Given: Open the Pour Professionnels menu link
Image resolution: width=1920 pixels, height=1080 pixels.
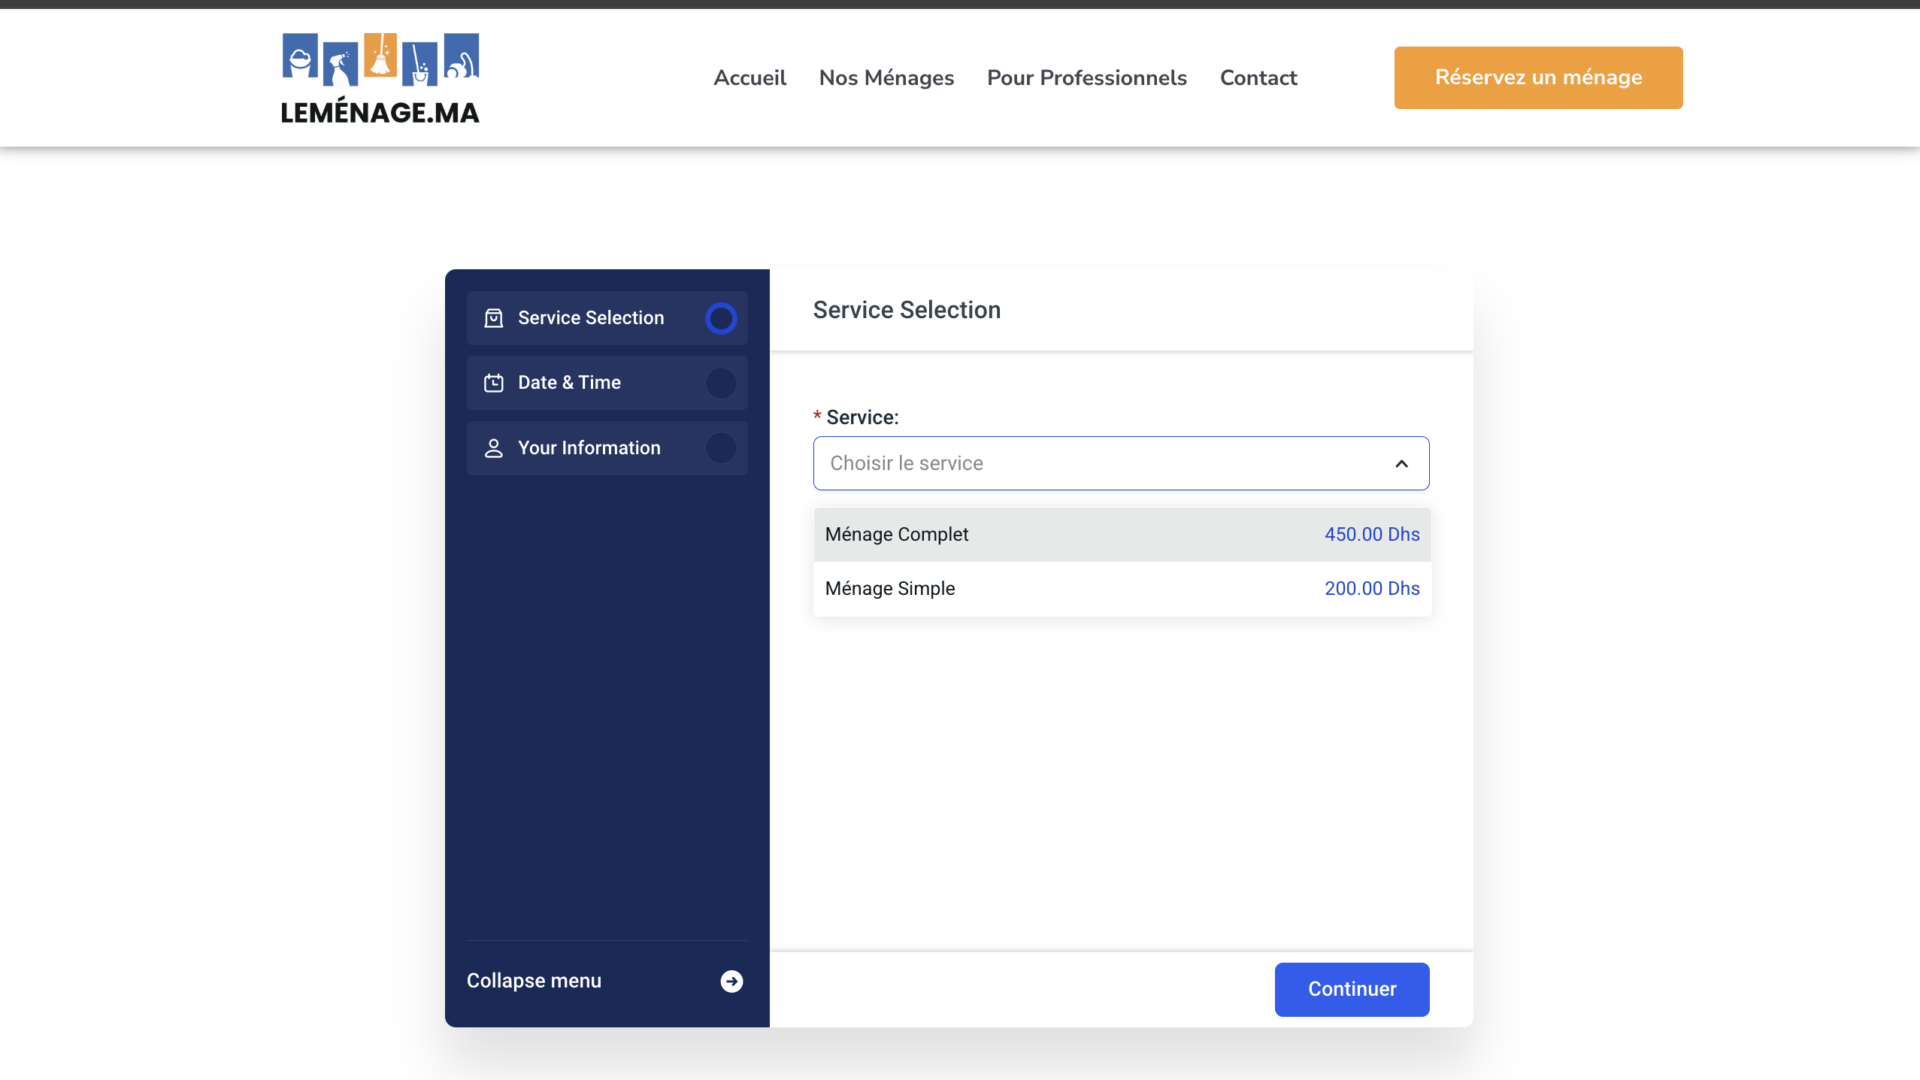Looking at the screenshot, I should 1087,78.
